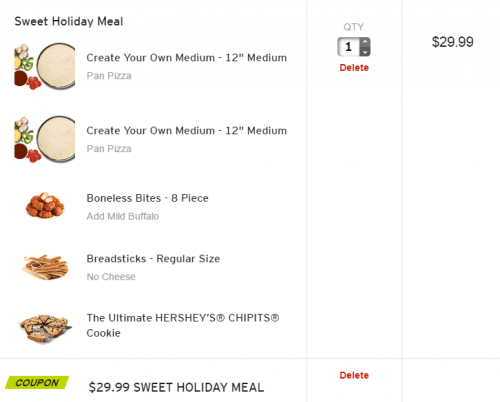Click the HERSHEY'S CHIPITS Cookie image

[45, 328]
